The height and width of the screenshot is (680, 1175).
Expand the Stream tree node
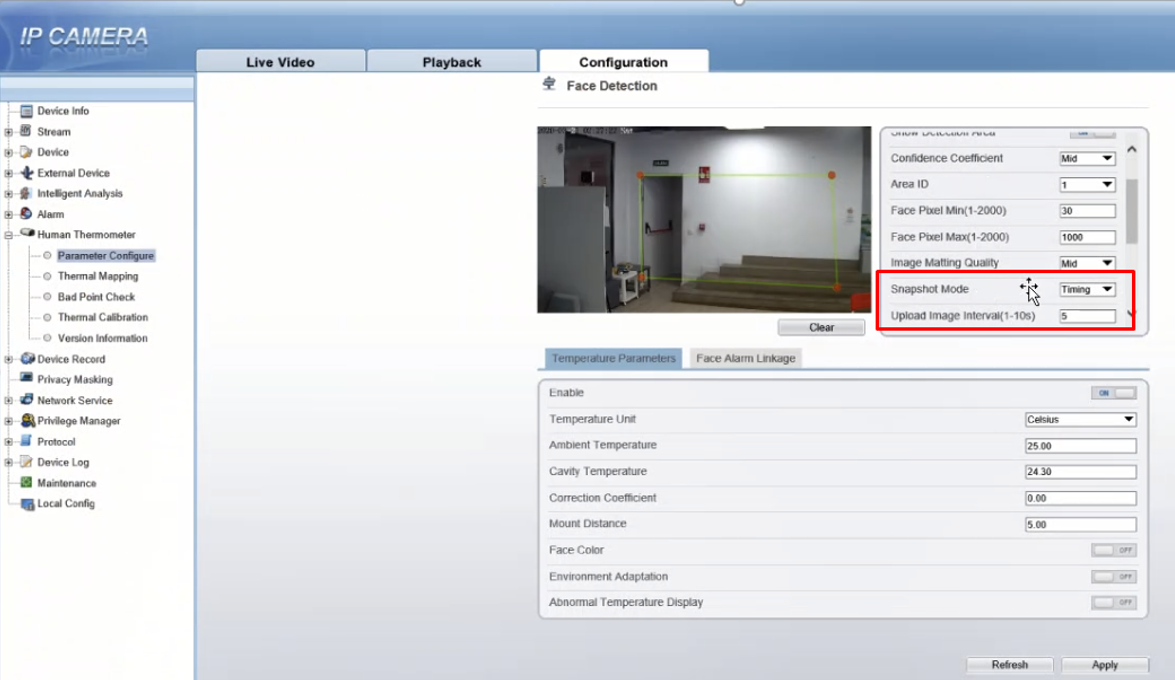(9, 132)
